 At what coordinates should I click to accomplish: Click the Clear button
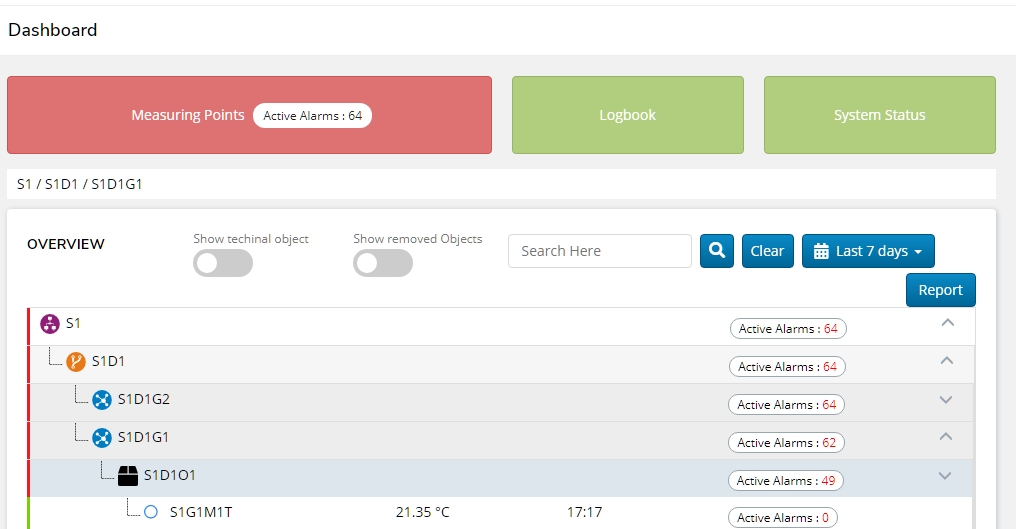click(767, 251)
